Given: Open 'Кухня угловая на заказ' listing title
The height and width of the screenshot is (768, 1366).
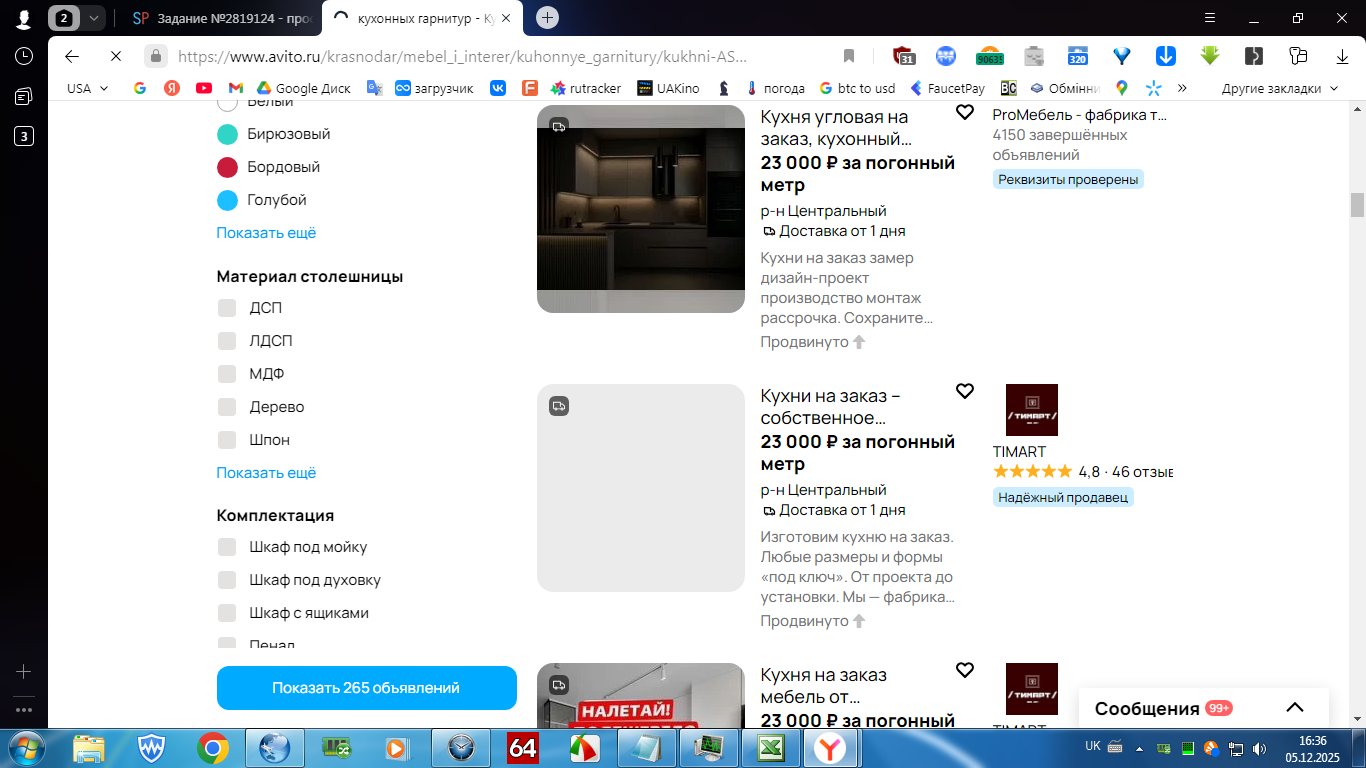Looking at the screenshot, I should [x=834, y=129].
